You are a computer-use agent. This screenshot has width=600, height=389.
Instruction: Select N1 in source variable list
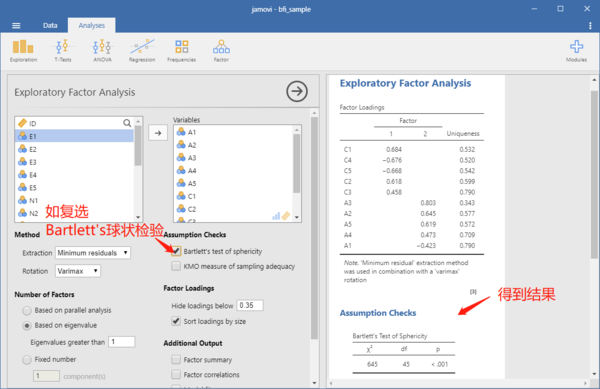74,200
